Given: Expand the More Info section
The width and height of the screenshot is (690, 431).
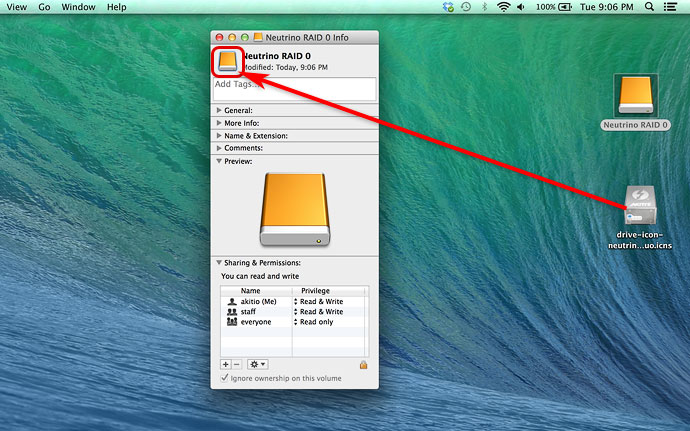Looking at the screenshot, I should click(x=219, y=123).
